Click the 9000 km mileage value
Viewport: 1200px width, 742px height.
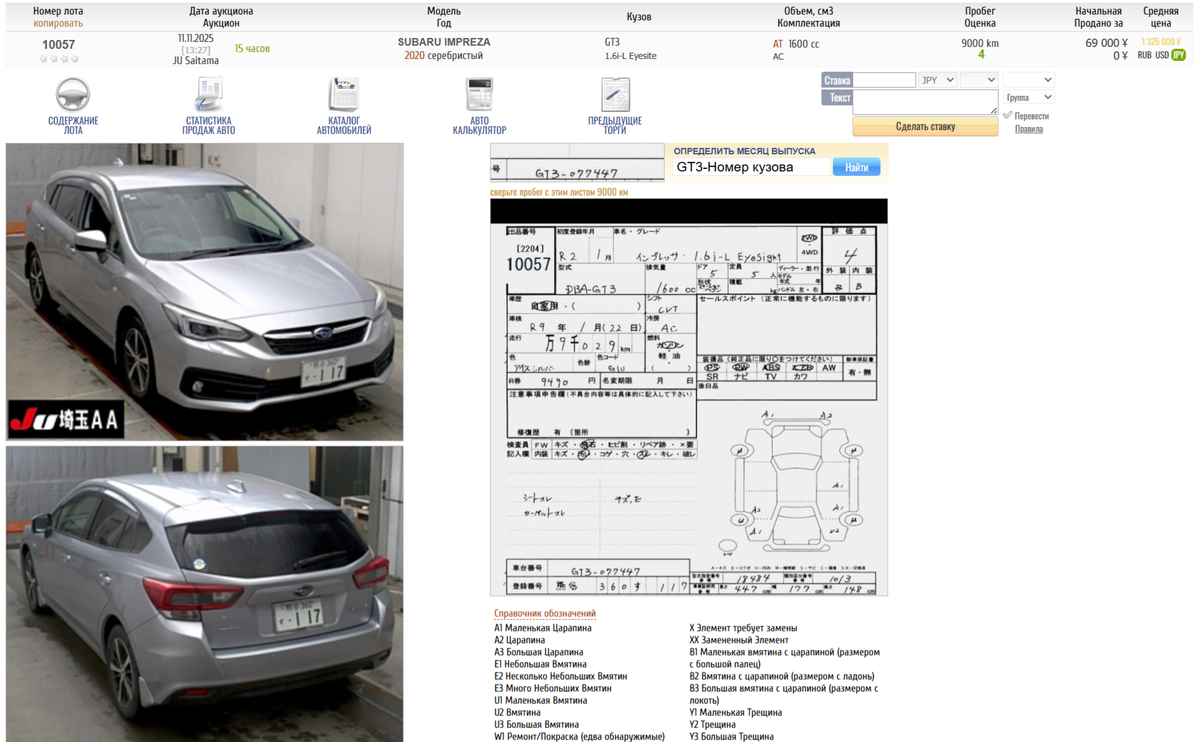(980, 43)
